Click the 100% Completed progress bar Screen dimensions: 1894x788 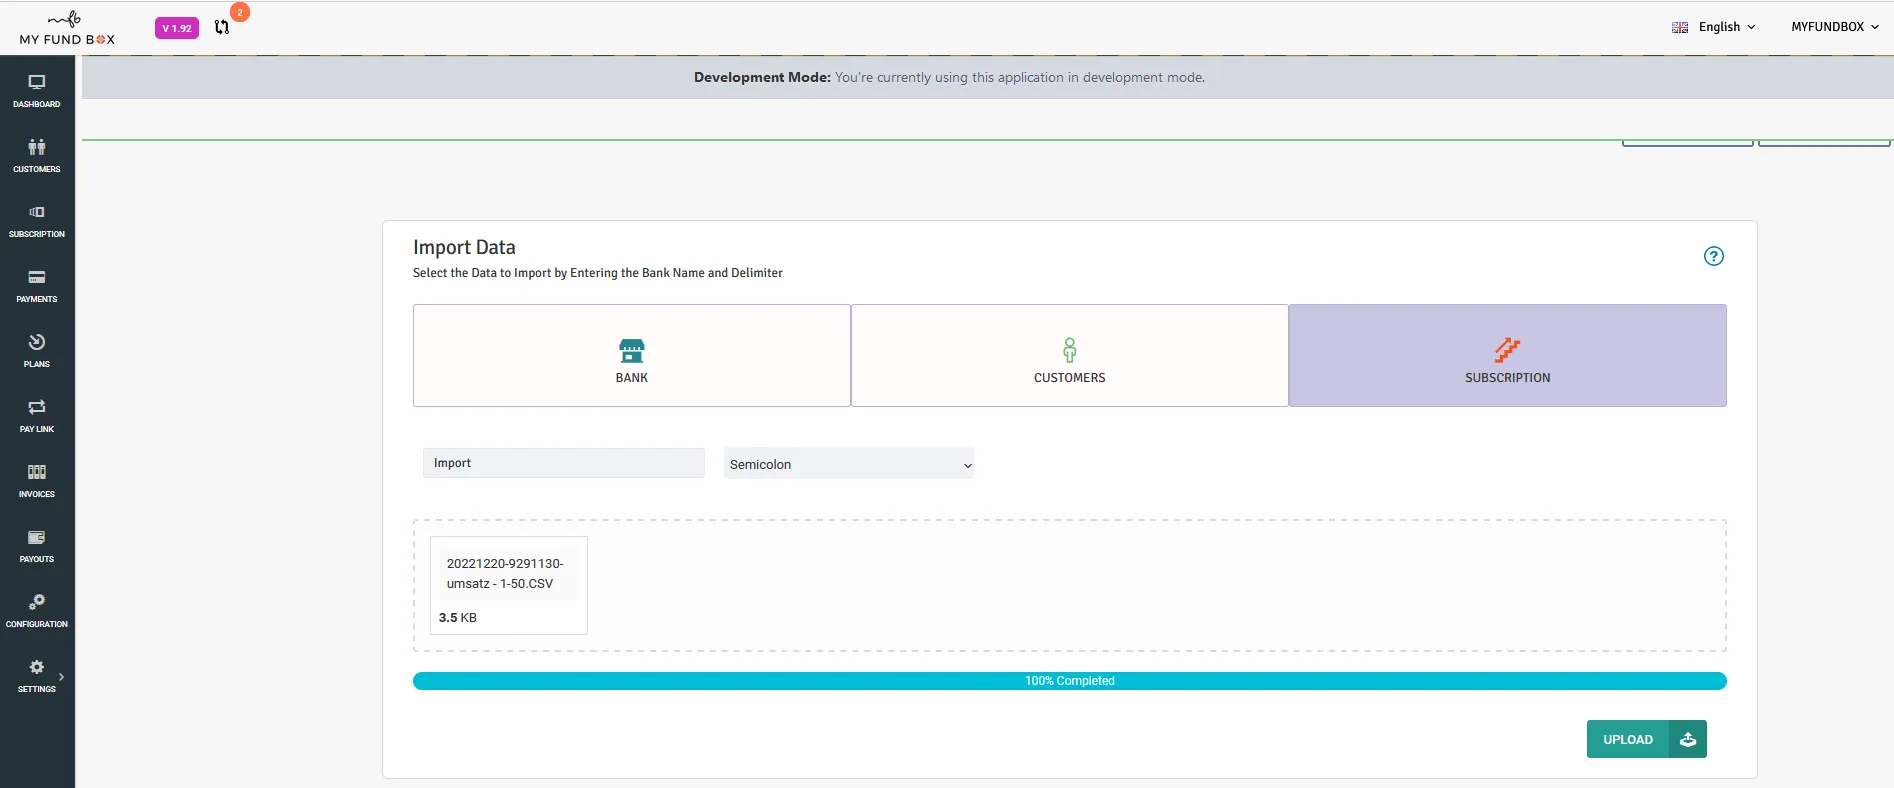pyautogui.click(x=1070, y=681)
